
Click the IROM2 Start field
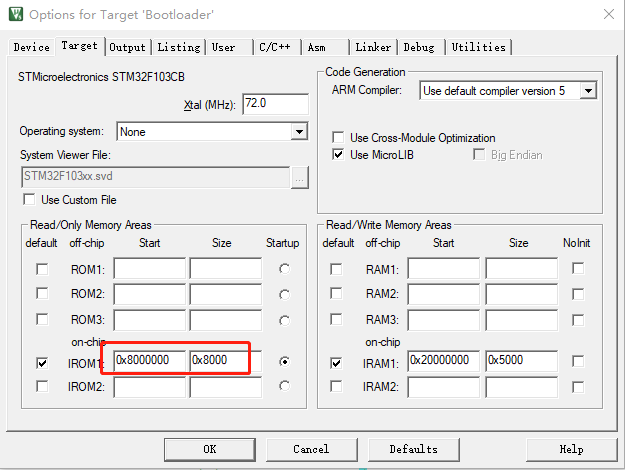[x=149, y=387]
